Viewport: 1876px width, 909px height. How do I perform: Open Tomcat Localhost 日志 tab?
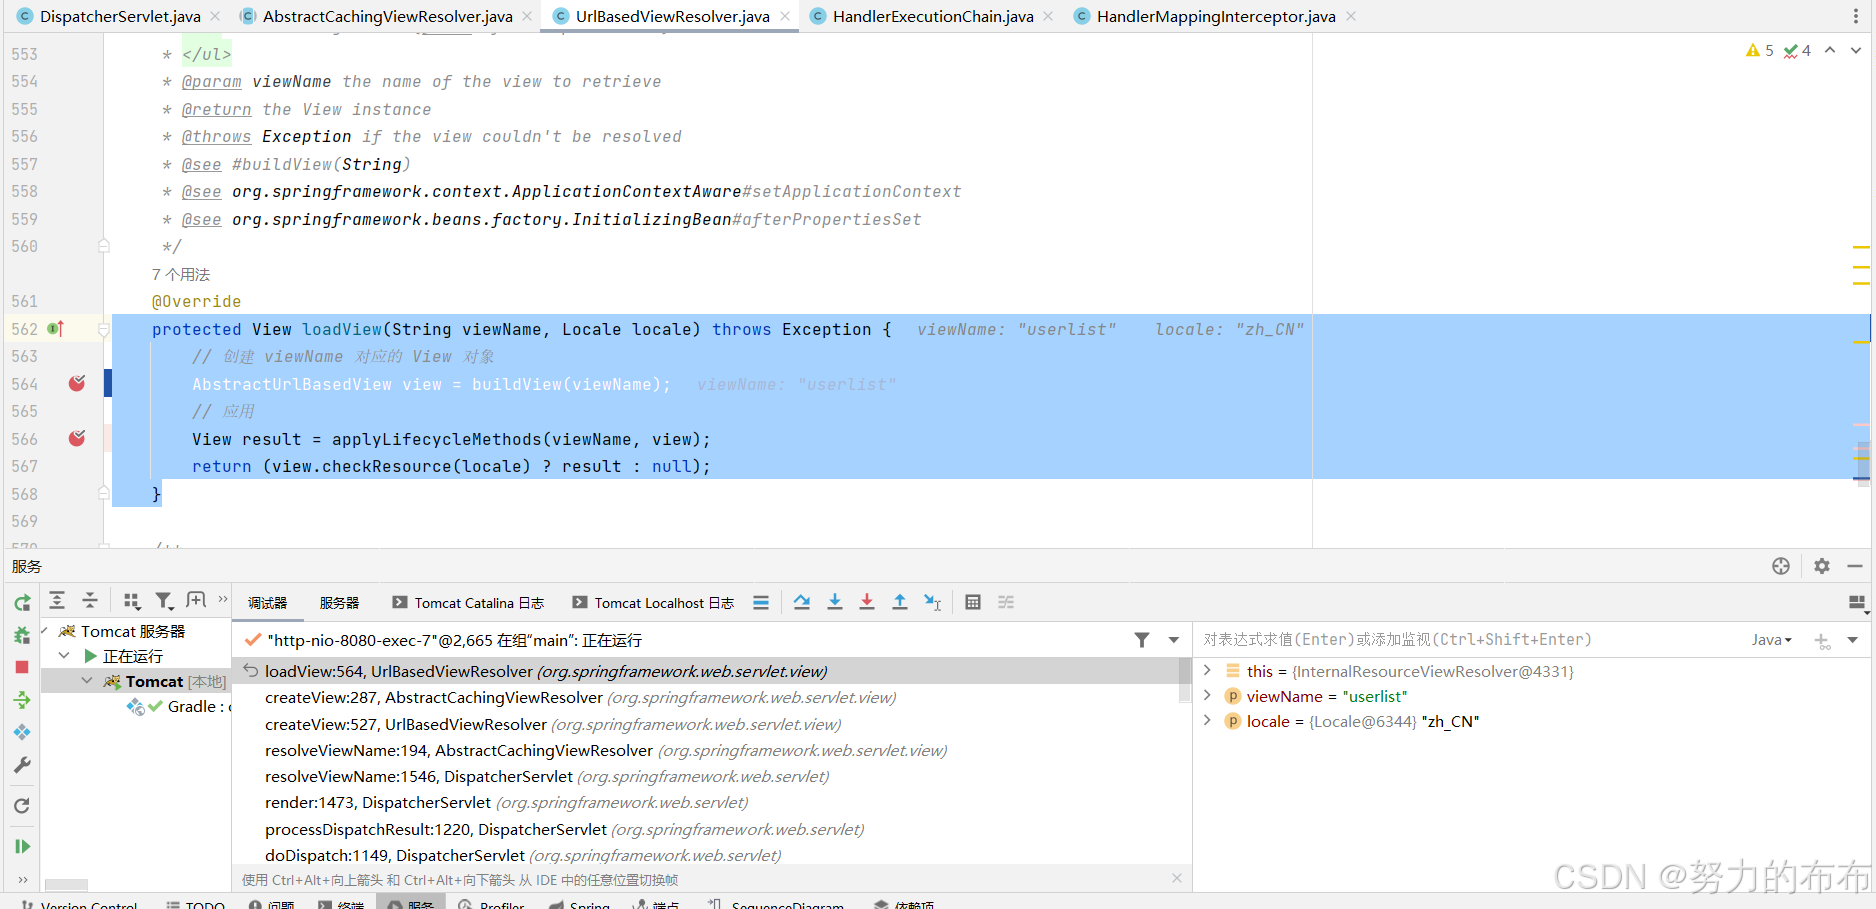click(x=653, y=603)
